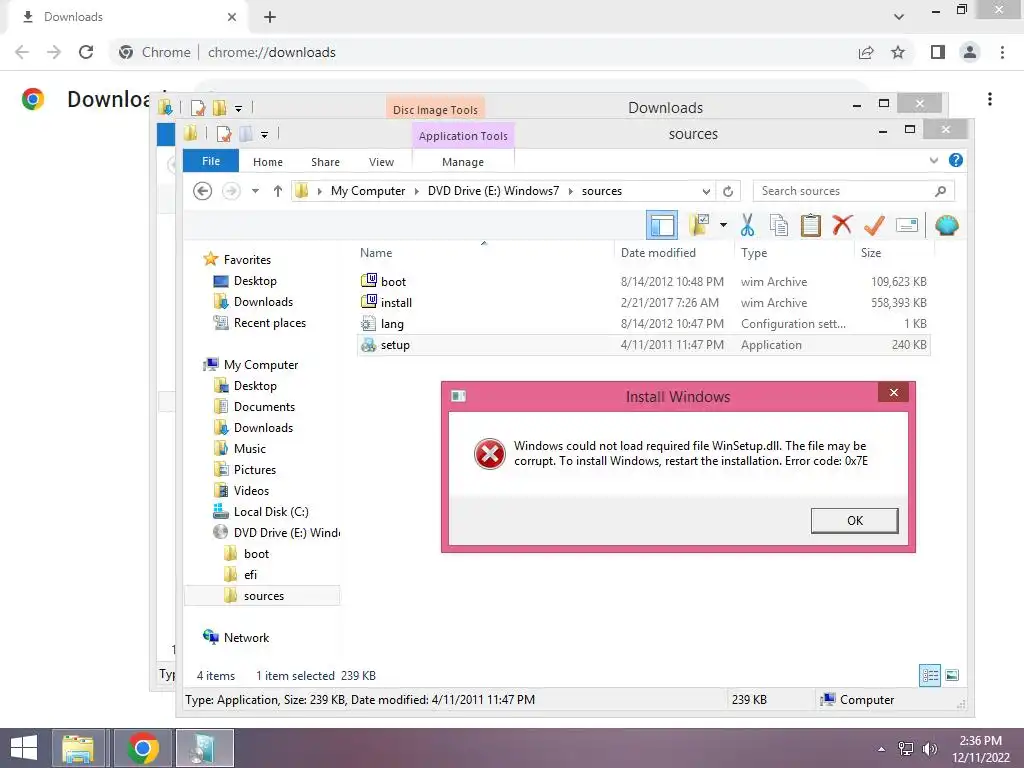This screenshot has width=1024, height=768.
Task: Click Disc Image Tools tab in Downloads window
Action: point(435,110)
